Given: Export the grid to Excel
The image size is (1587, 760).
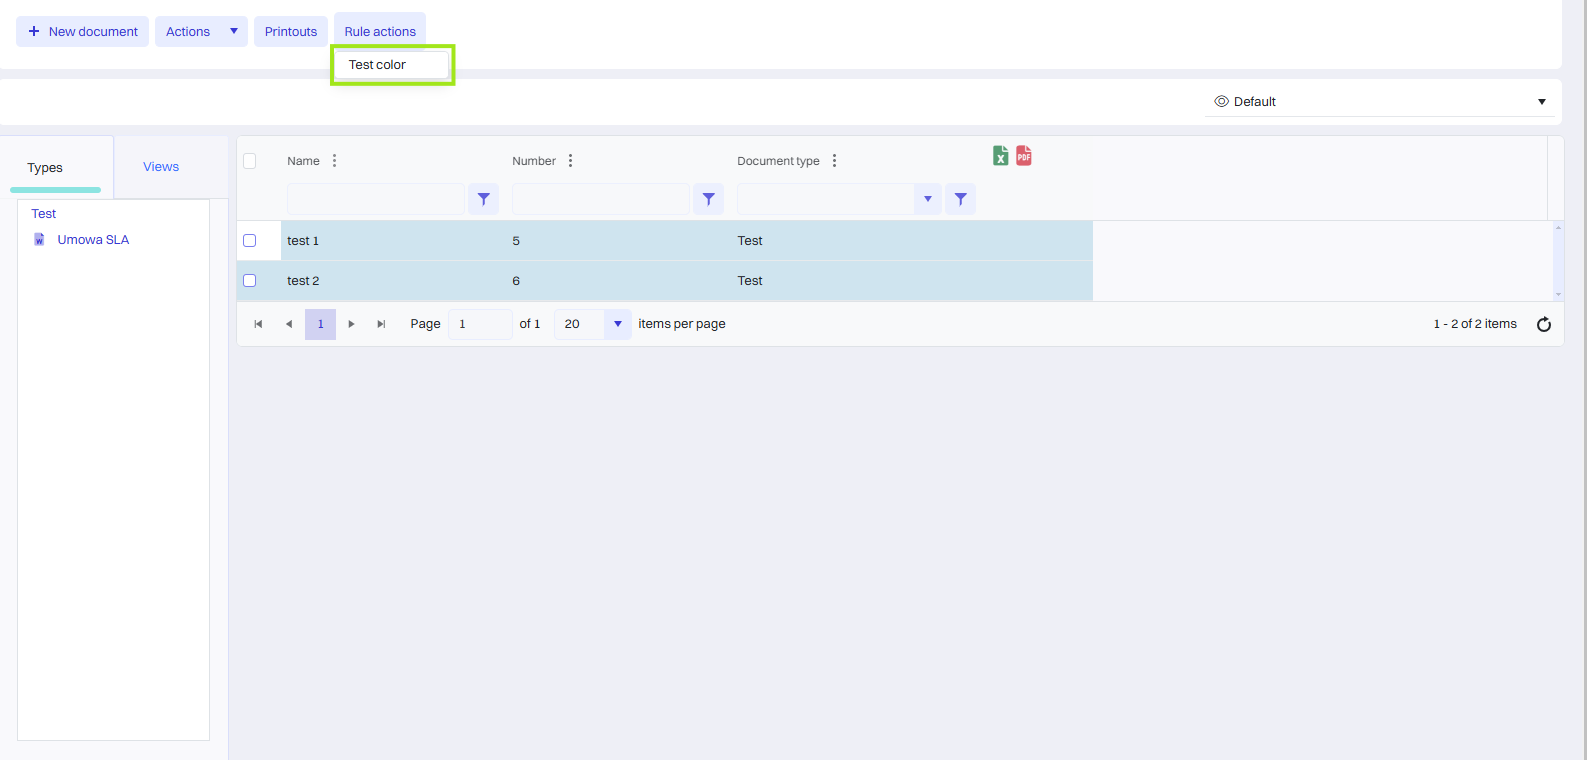Looking at the screenshot, I should click(x=1000, y=156).
